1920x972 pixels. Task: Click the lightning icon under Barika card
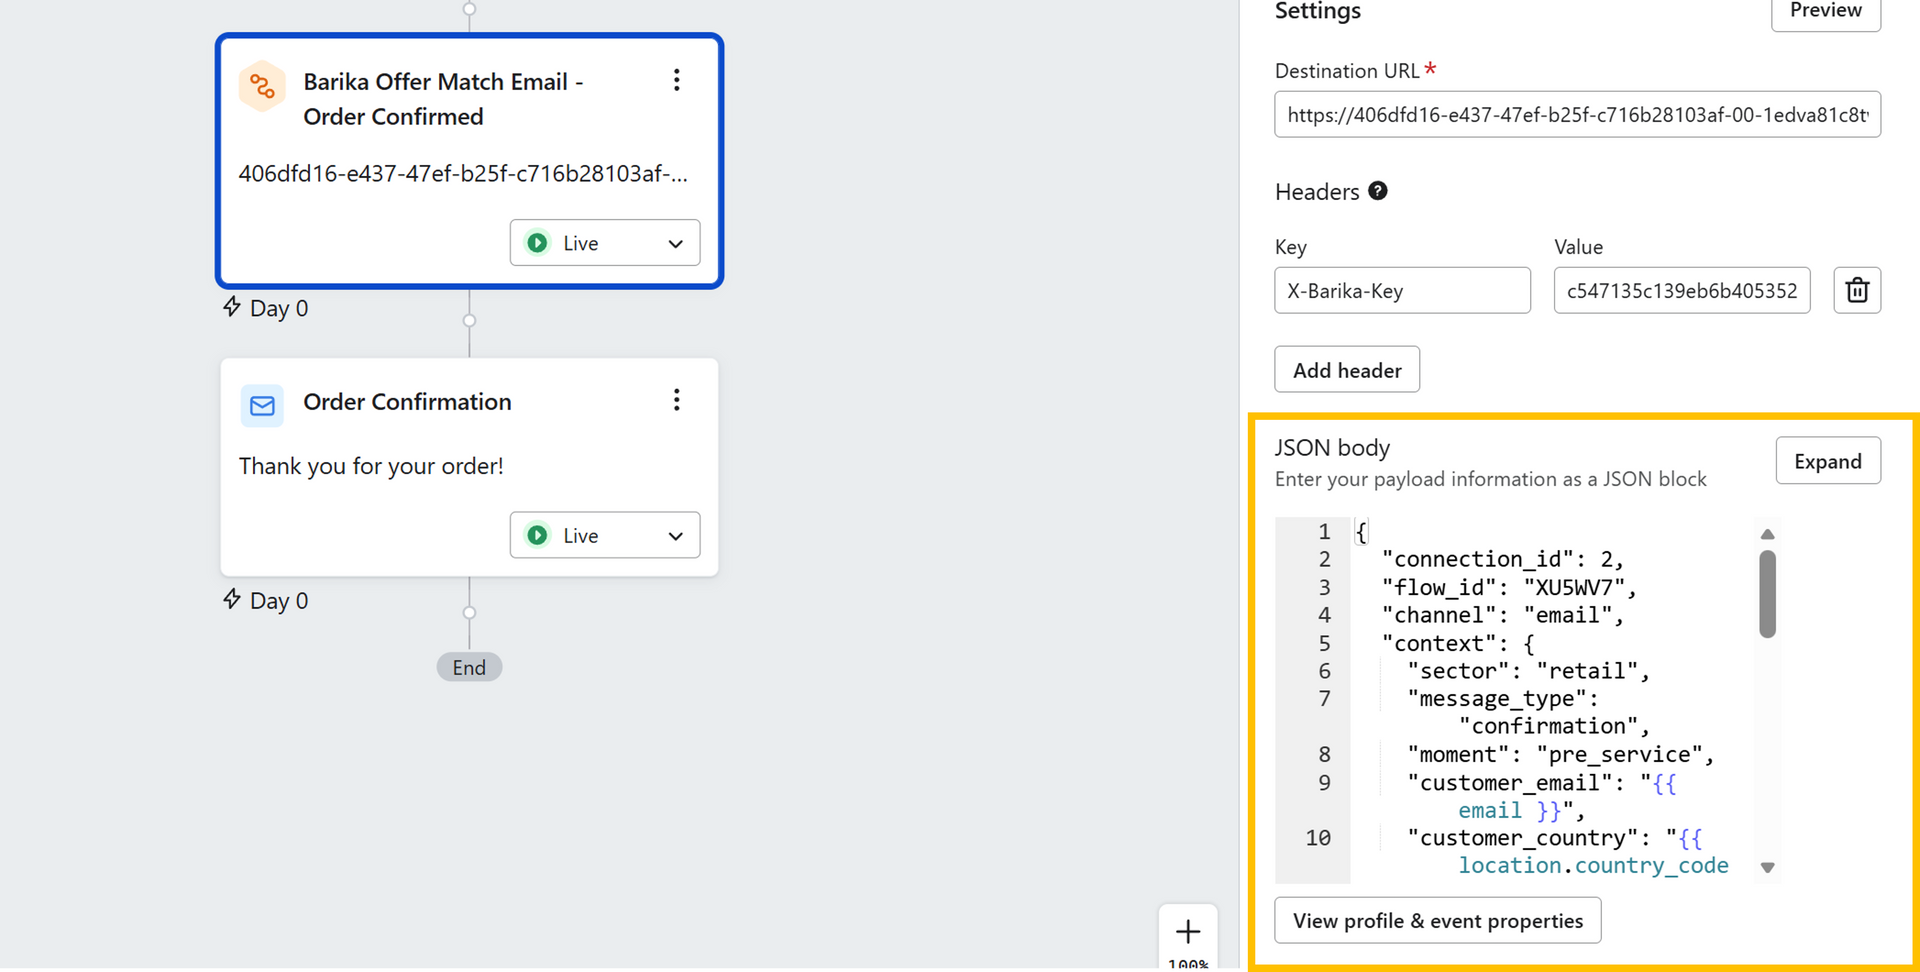click(232, 307)
